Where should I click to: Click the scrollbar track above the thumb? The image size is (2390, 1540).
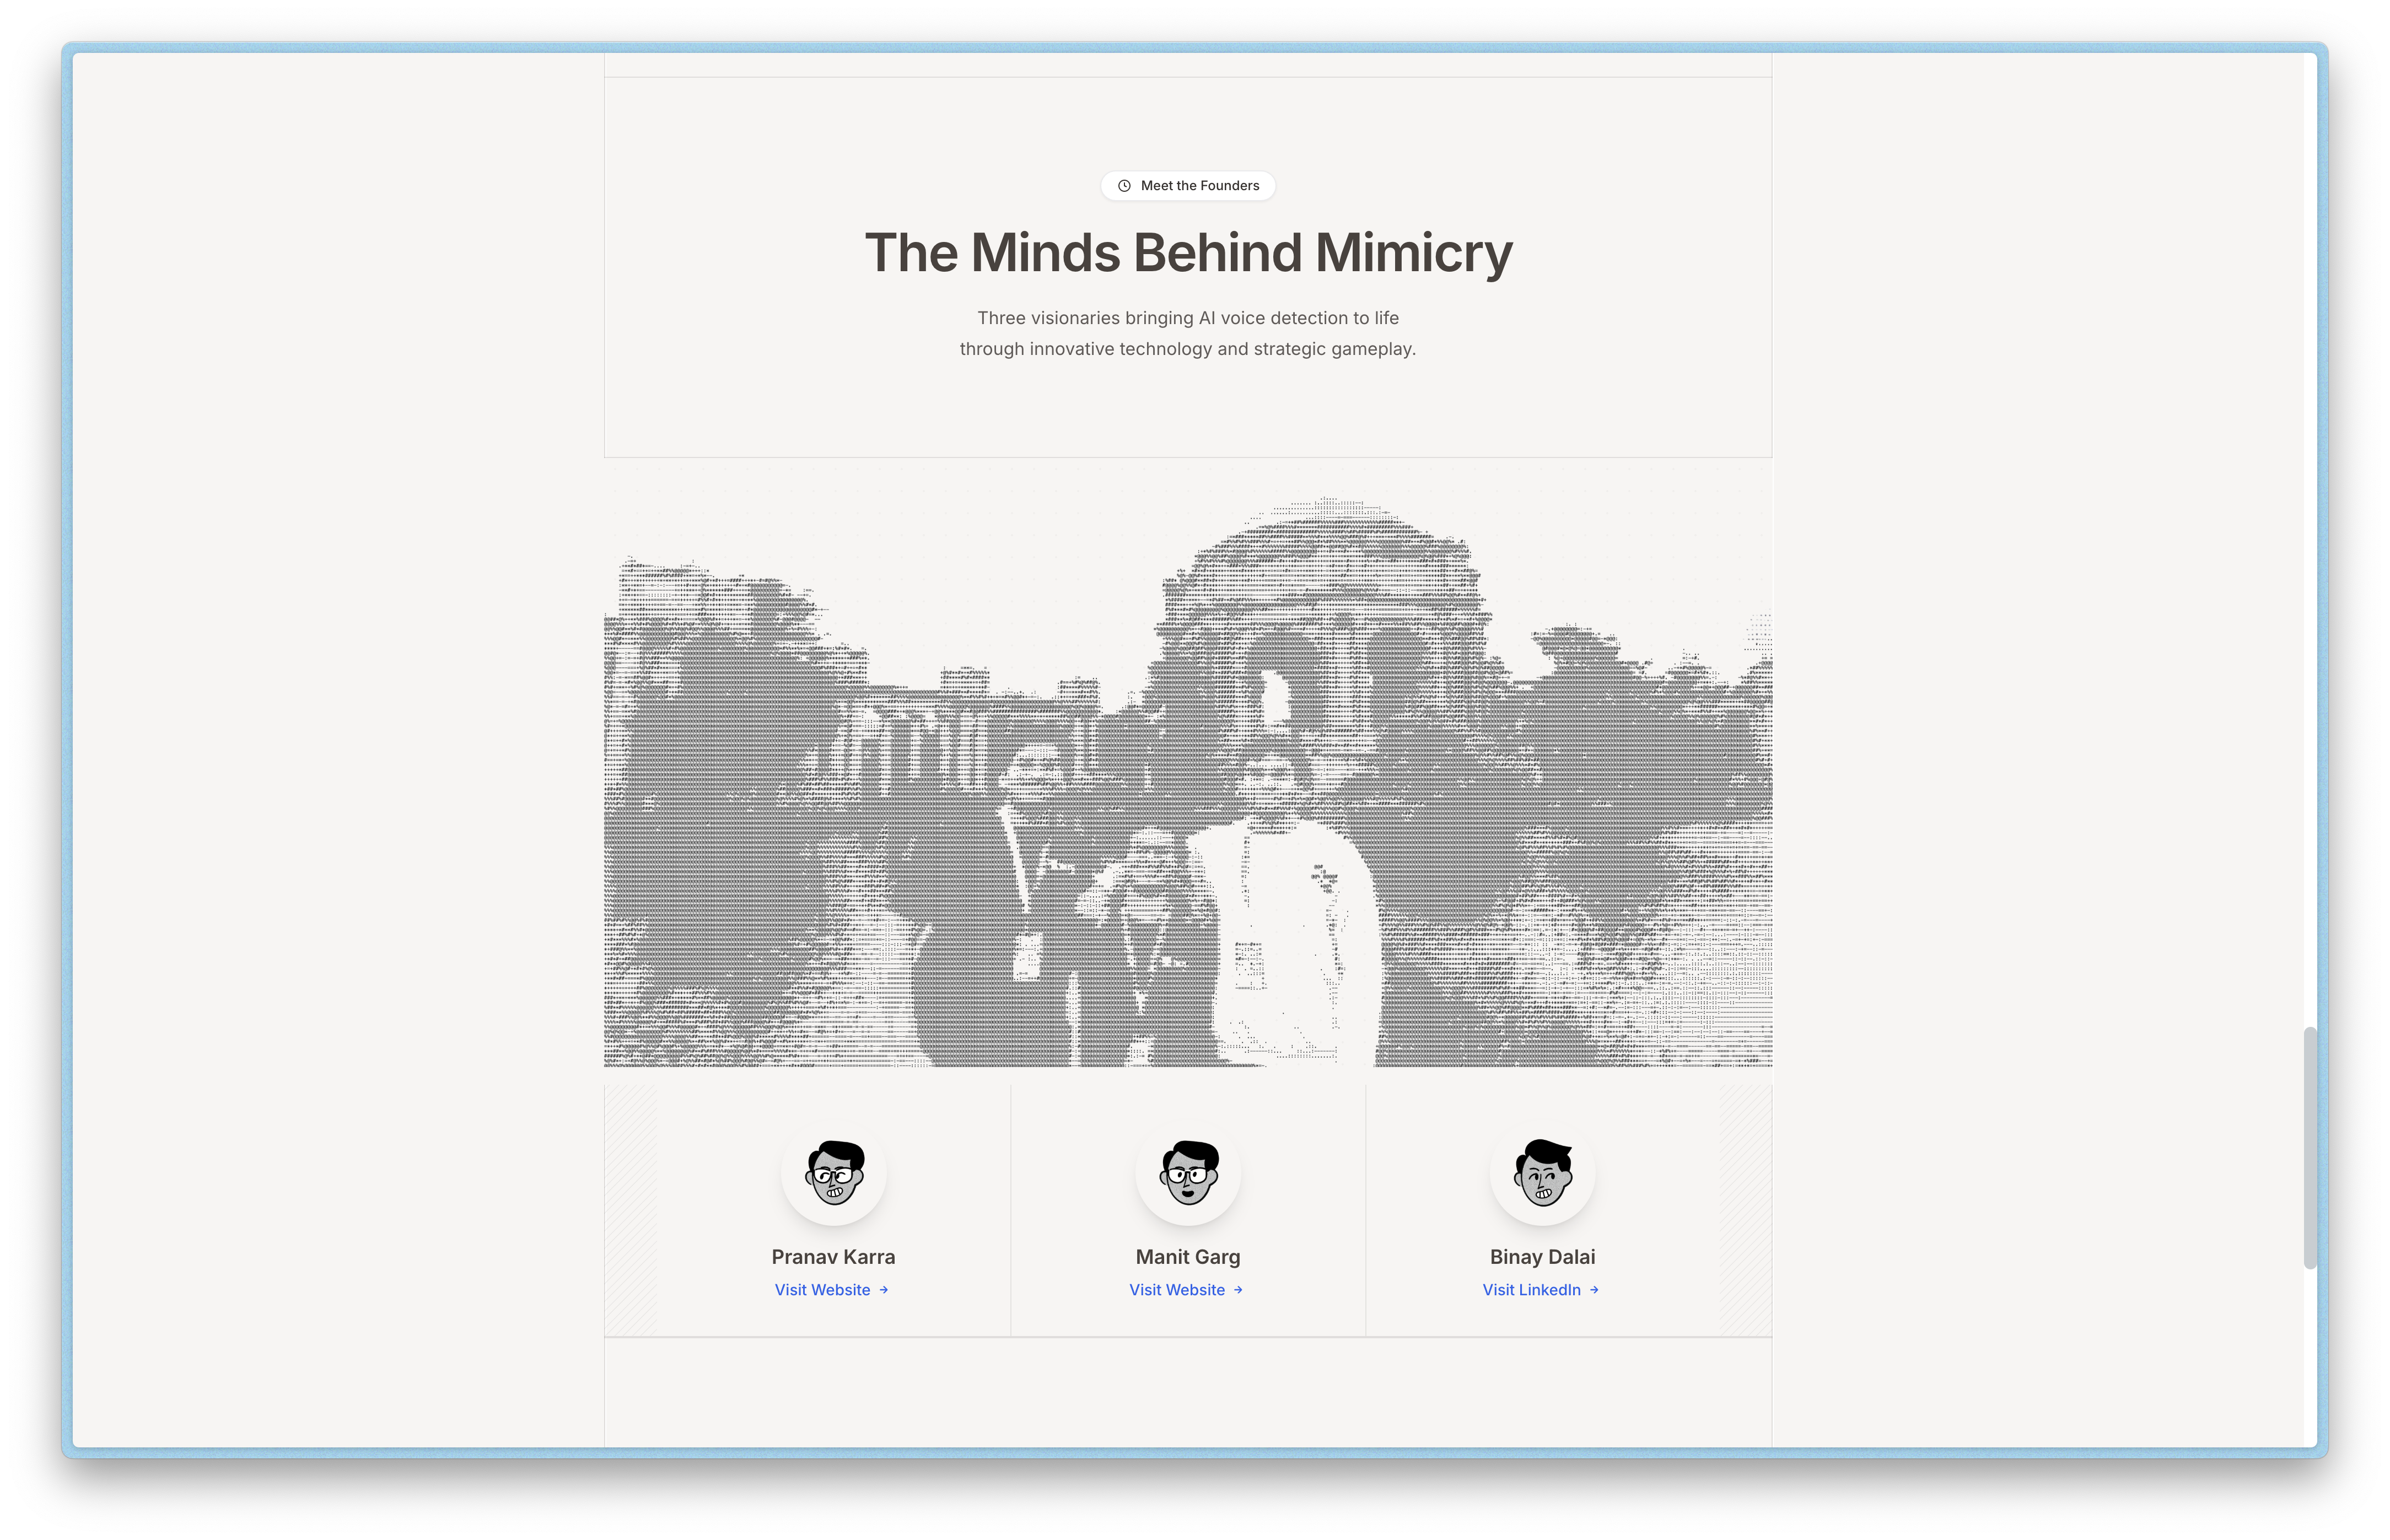click(2310, 540)
